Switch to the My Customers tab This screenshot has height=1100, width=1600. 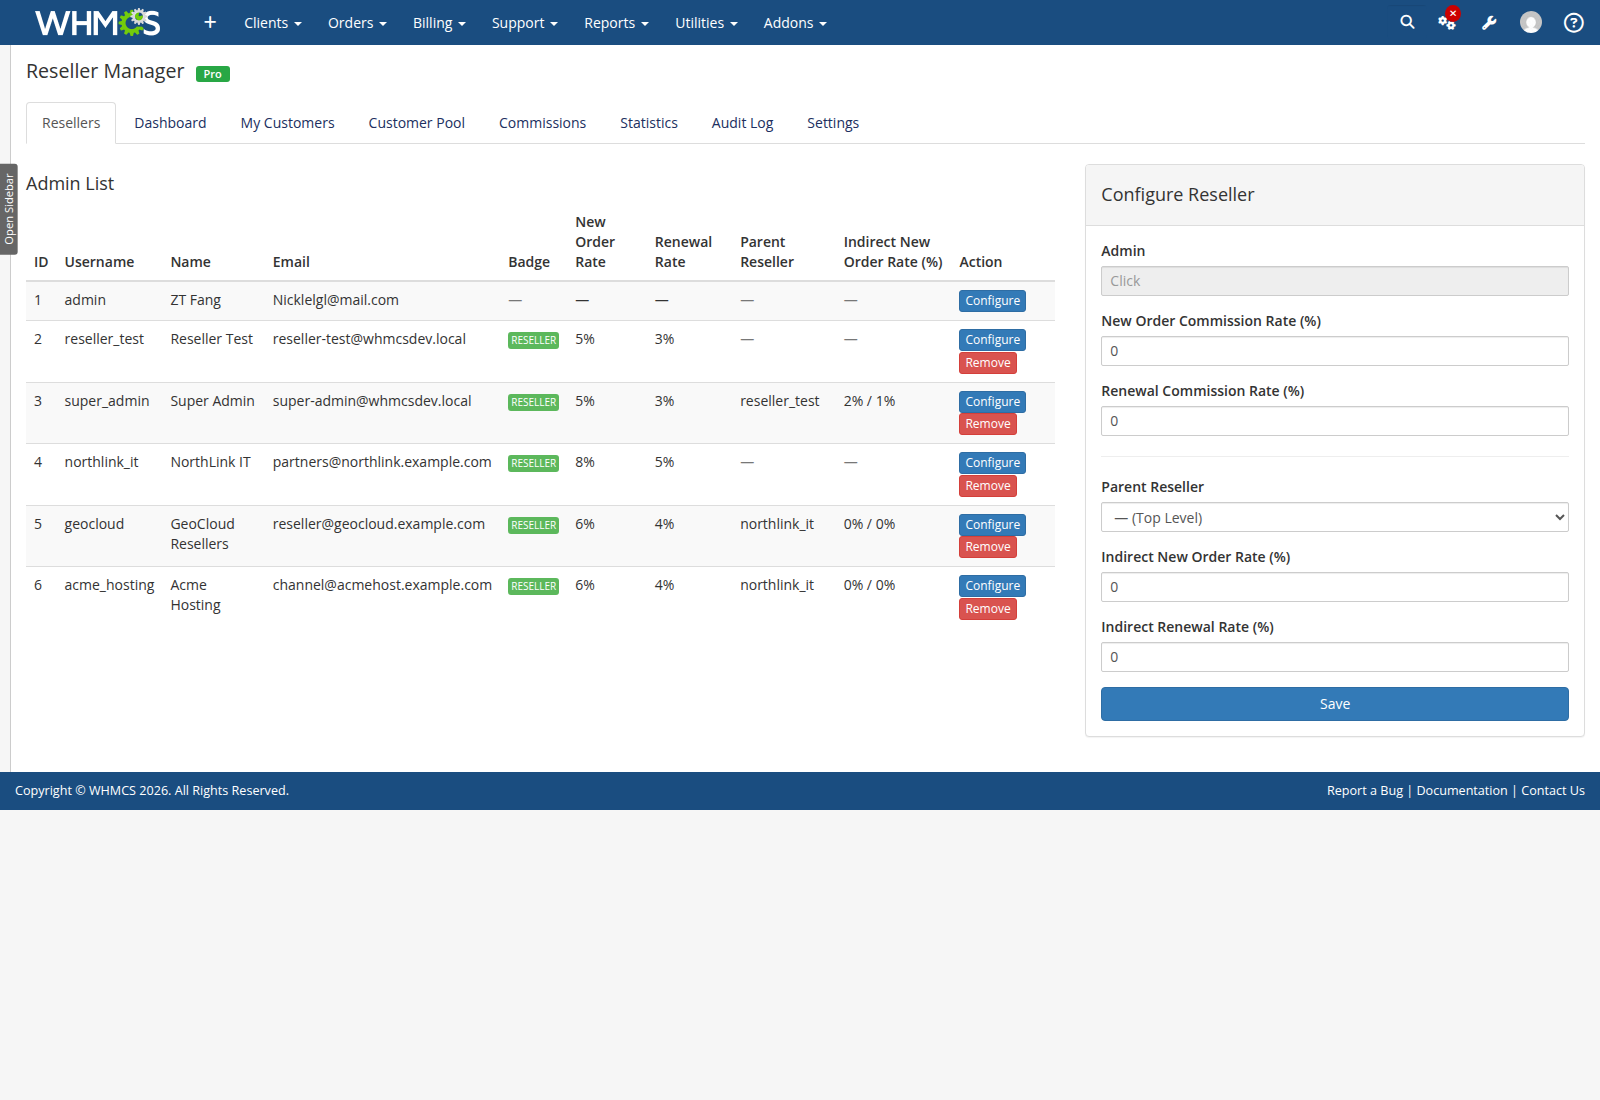287,123
